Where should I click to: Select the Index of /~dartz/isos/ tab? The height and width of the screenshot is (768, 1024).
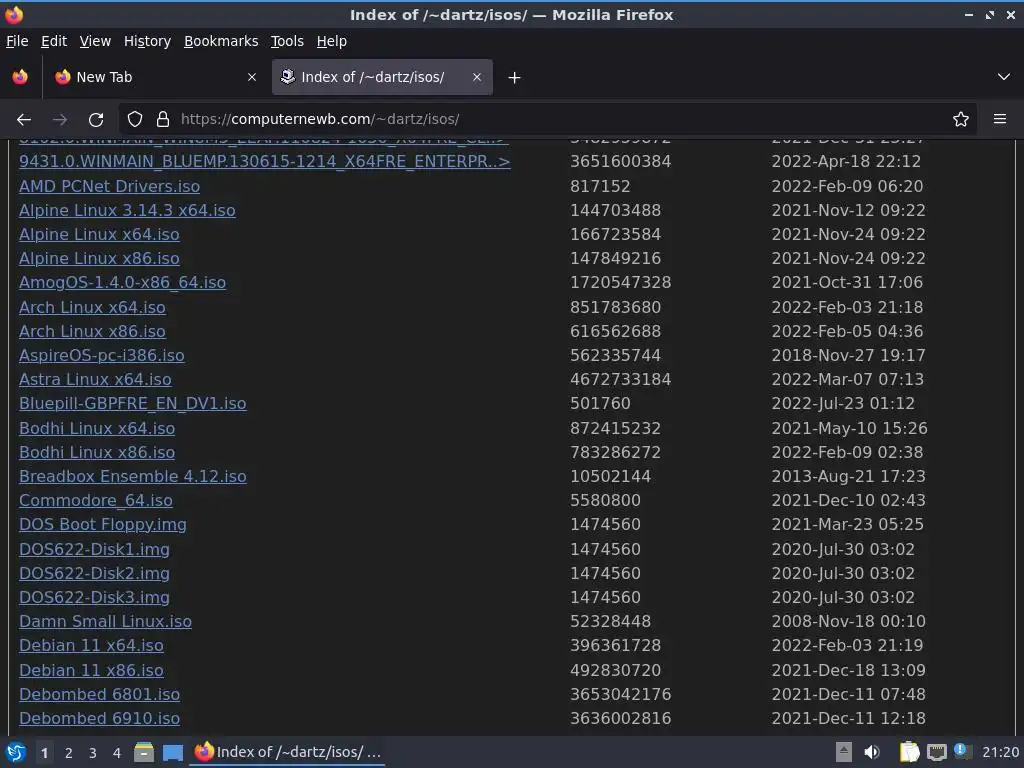pyautogui.click(x=382, y=77)
